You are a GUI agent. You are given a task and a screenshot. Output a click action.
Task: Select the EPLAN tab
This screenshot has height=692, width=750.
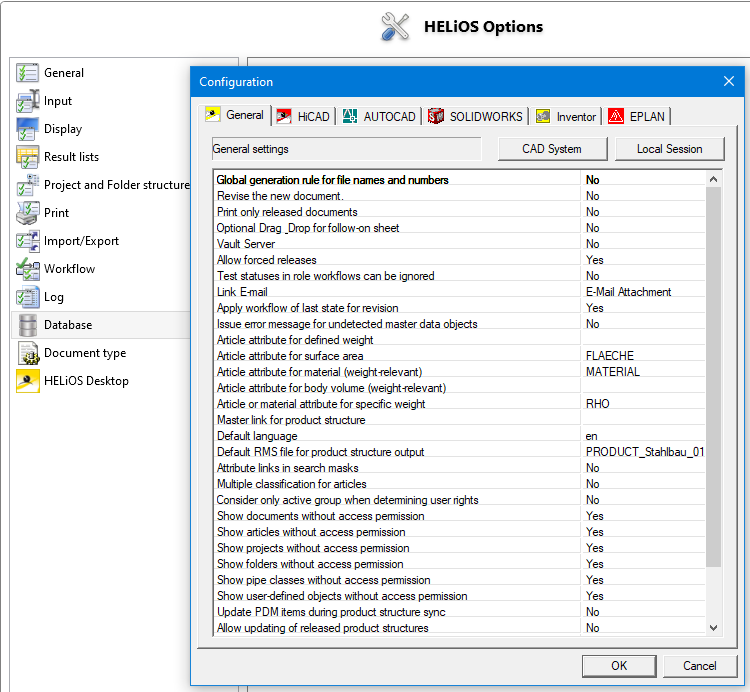[637, 116]
